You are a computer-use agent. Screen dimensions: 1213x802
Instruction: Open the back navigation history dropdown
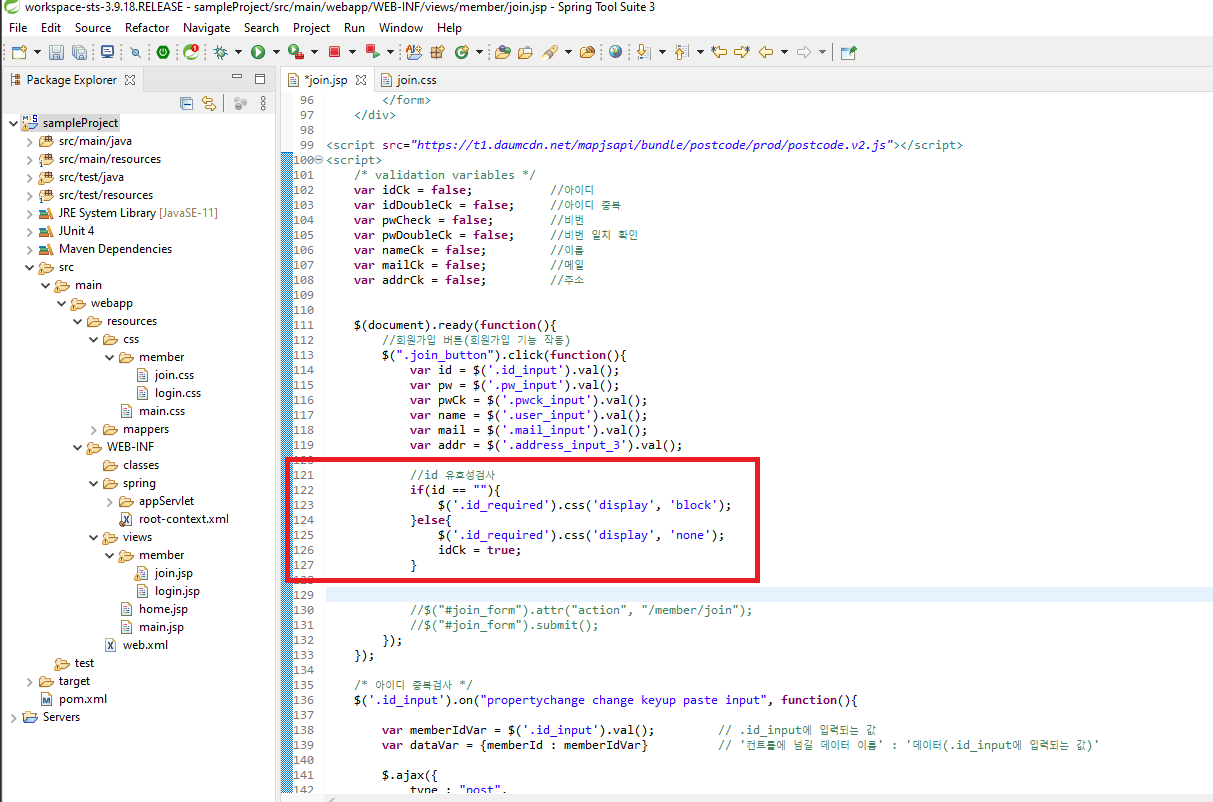pos(784,52)
